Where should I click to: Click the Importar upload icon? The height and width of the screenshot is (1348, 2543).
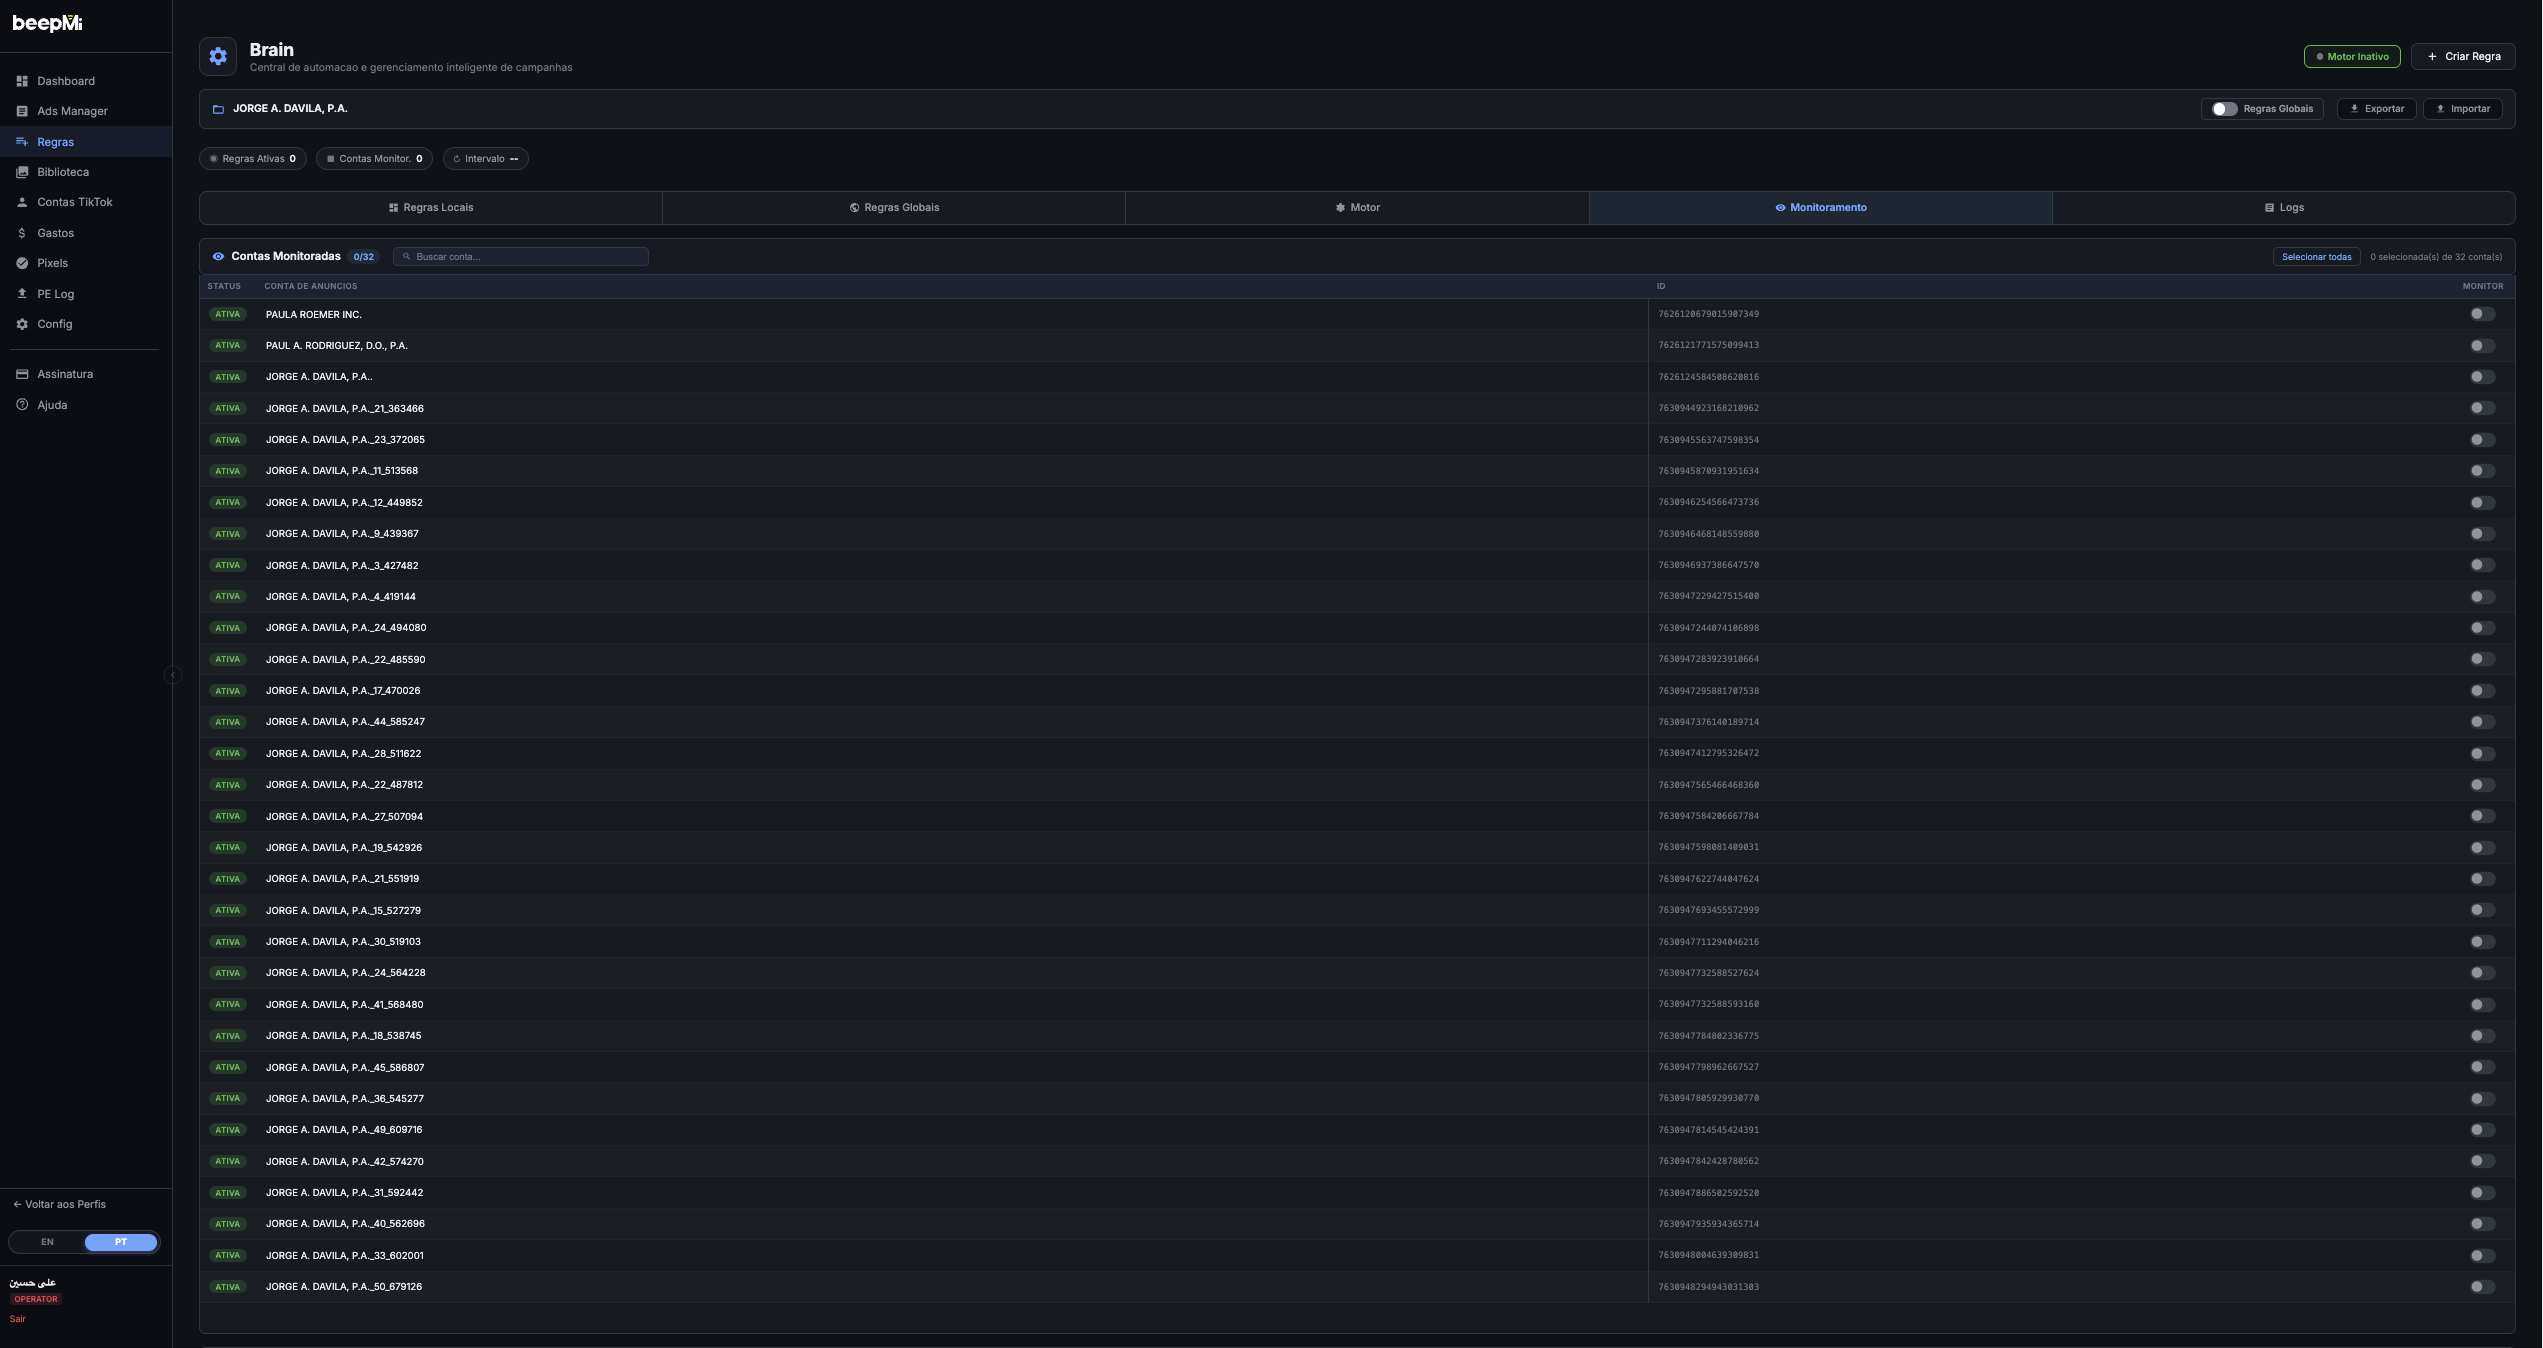click(2440, 109)
